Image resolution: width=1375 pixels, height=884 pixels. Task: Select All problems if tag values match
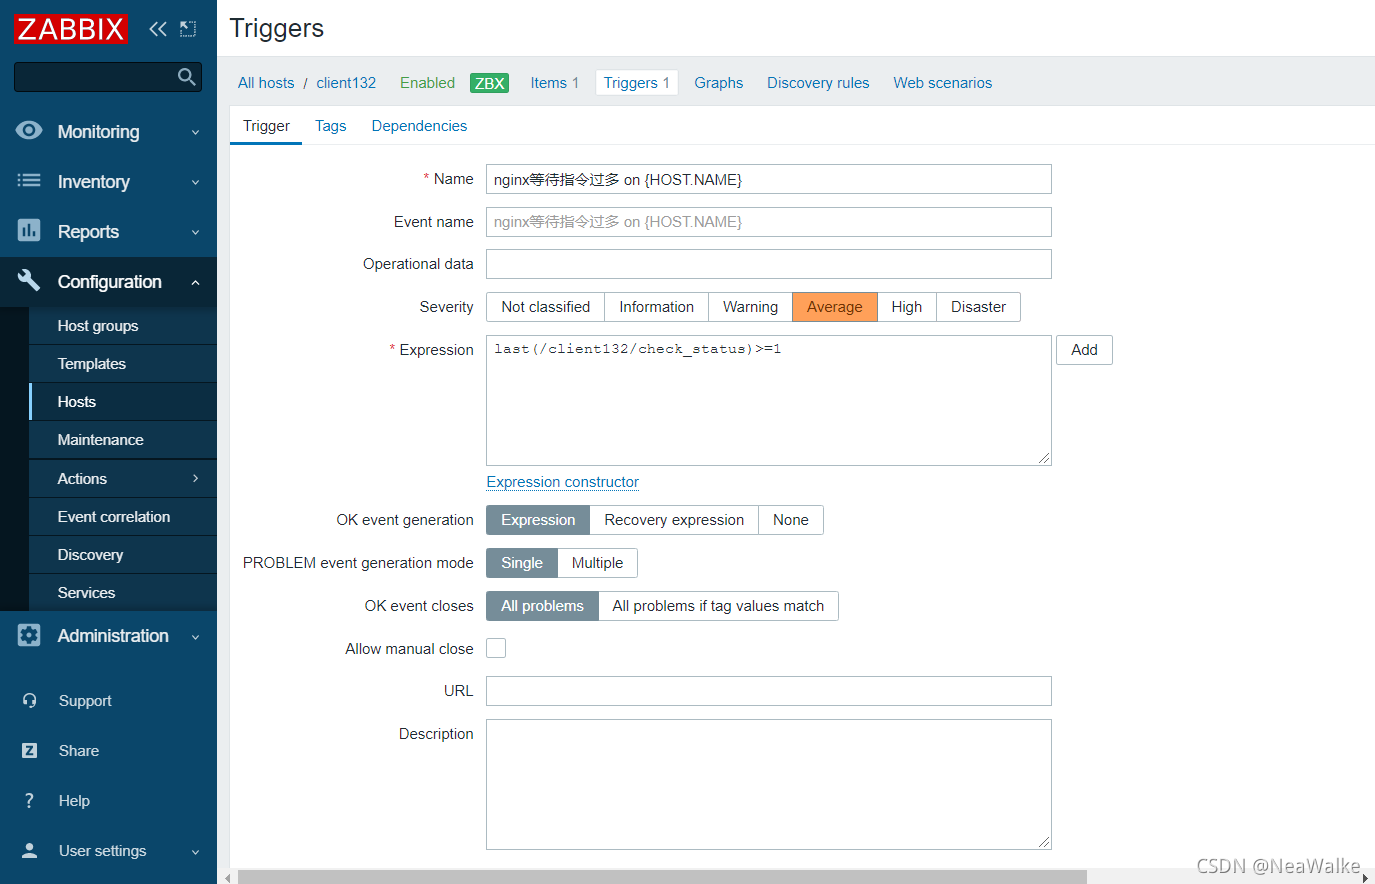click(x=718, y=606)
